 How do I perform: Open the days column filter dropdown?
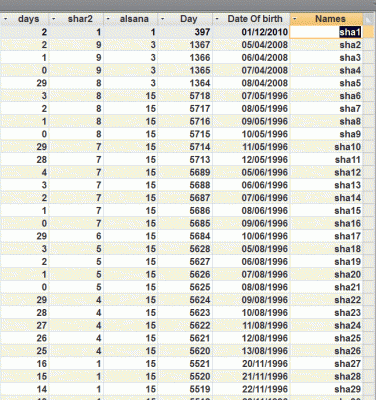click(x=5, y=19)
